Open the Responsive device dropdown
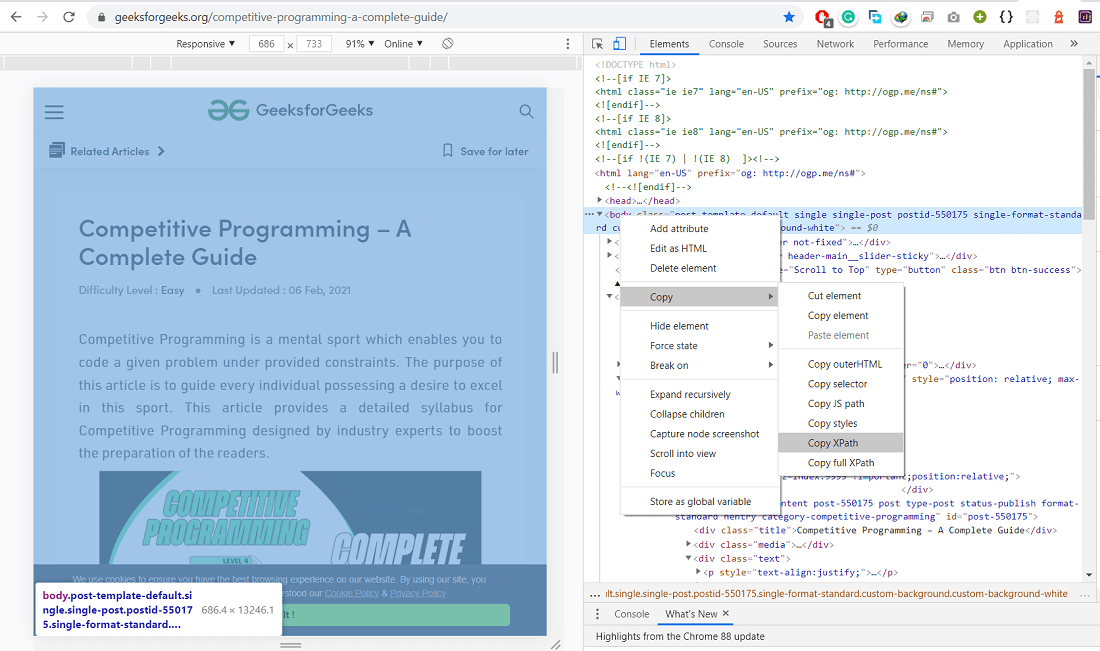This screenshot has height=651, width=1100. click(x=206, y=43)
